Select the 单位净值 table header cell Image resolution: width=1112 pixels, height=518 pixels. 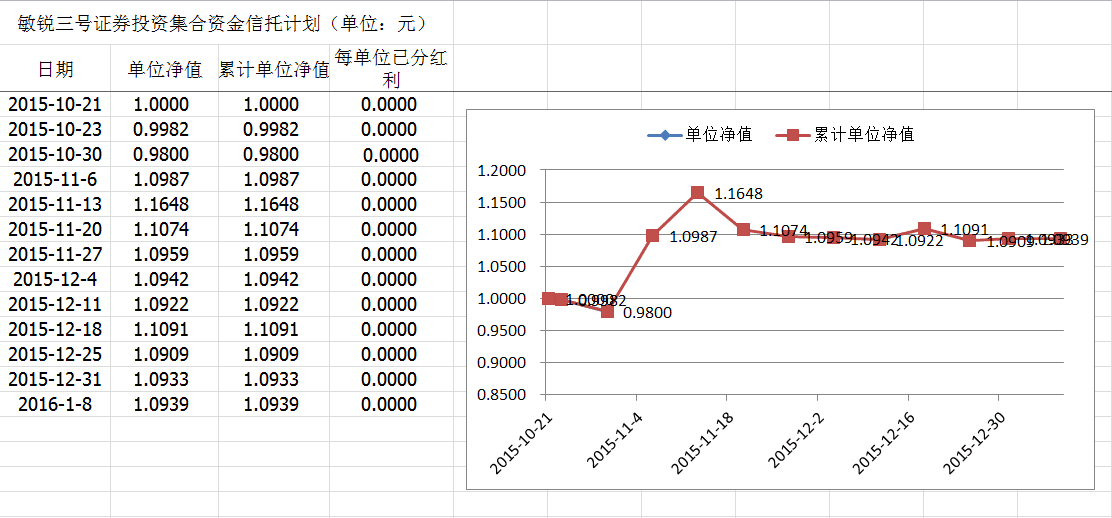165,69
